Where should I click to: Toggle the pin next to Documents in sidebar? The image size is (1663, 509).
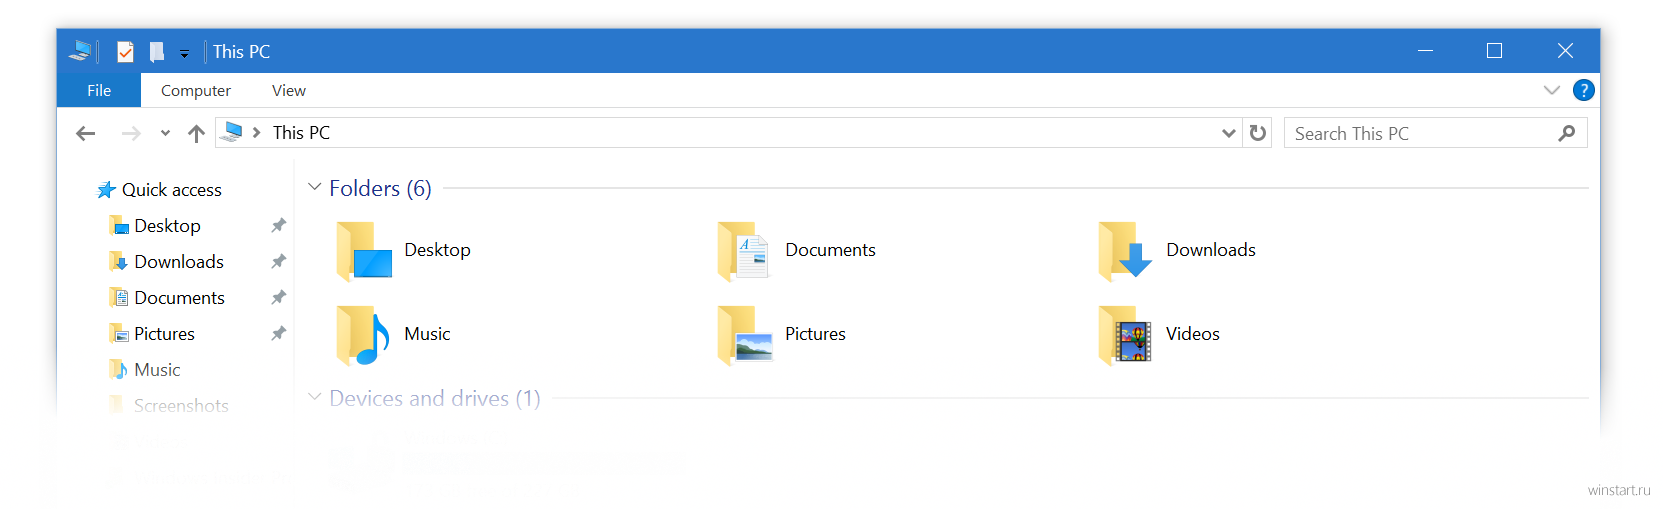[279, 298]
